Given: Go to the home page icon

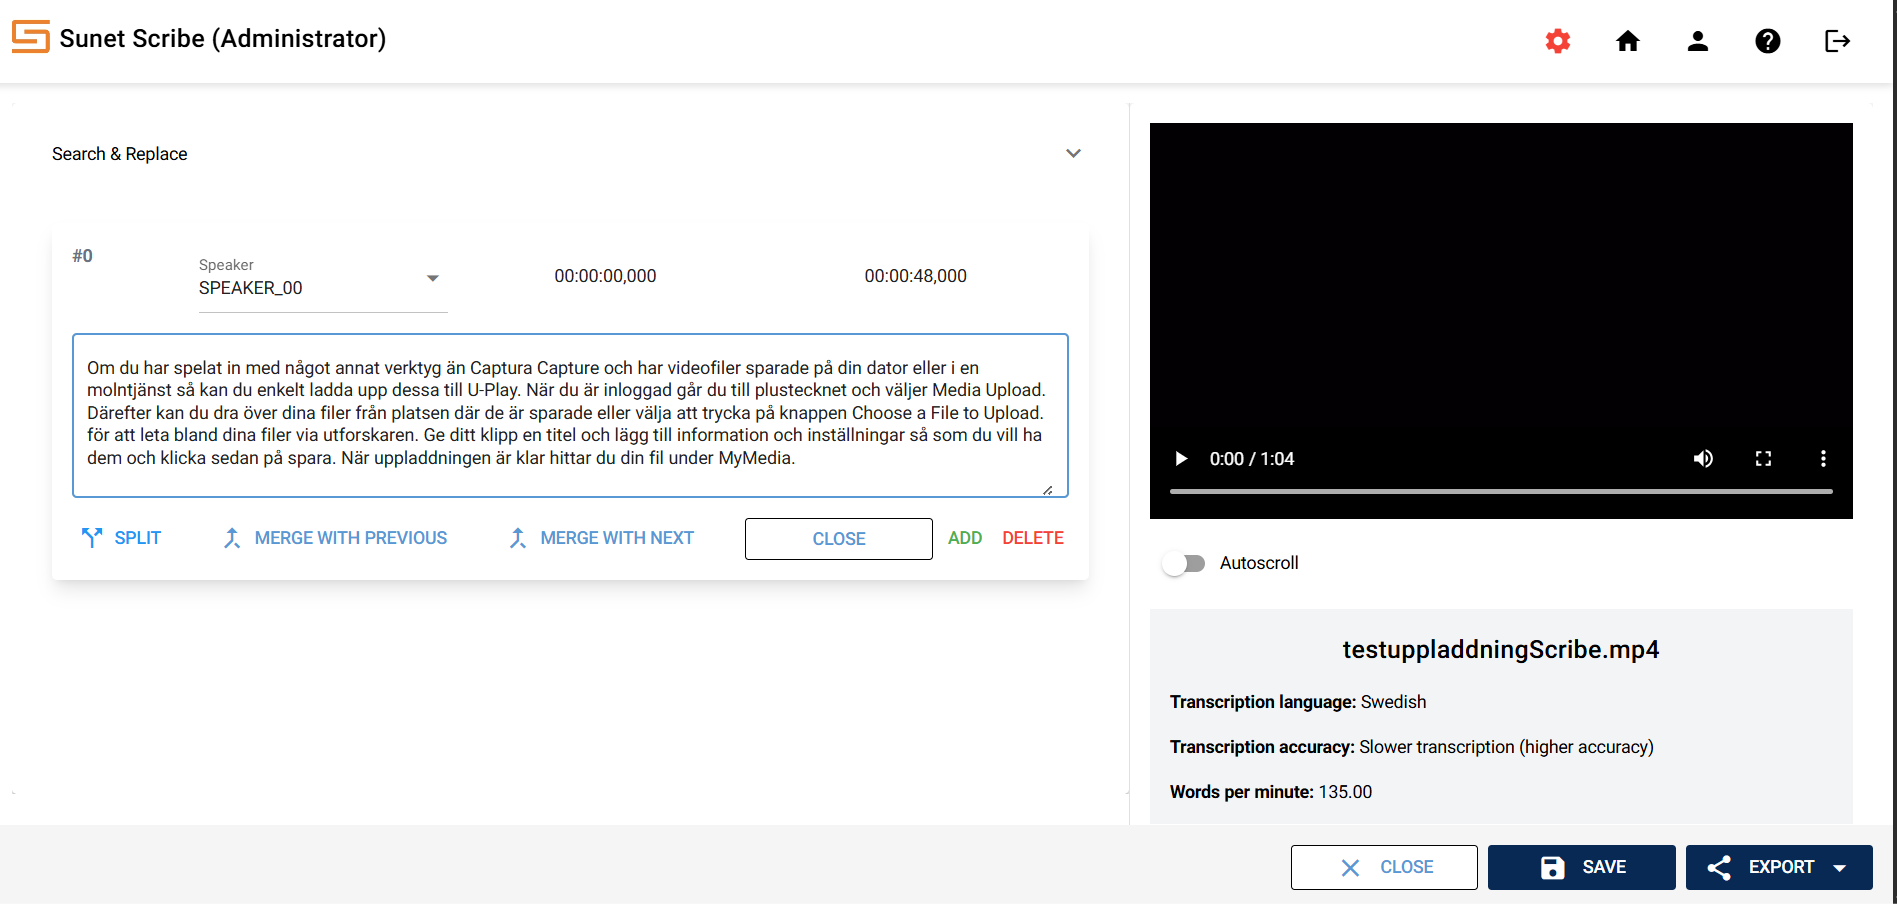Looking at the screenshot, I should point(1627,41).
